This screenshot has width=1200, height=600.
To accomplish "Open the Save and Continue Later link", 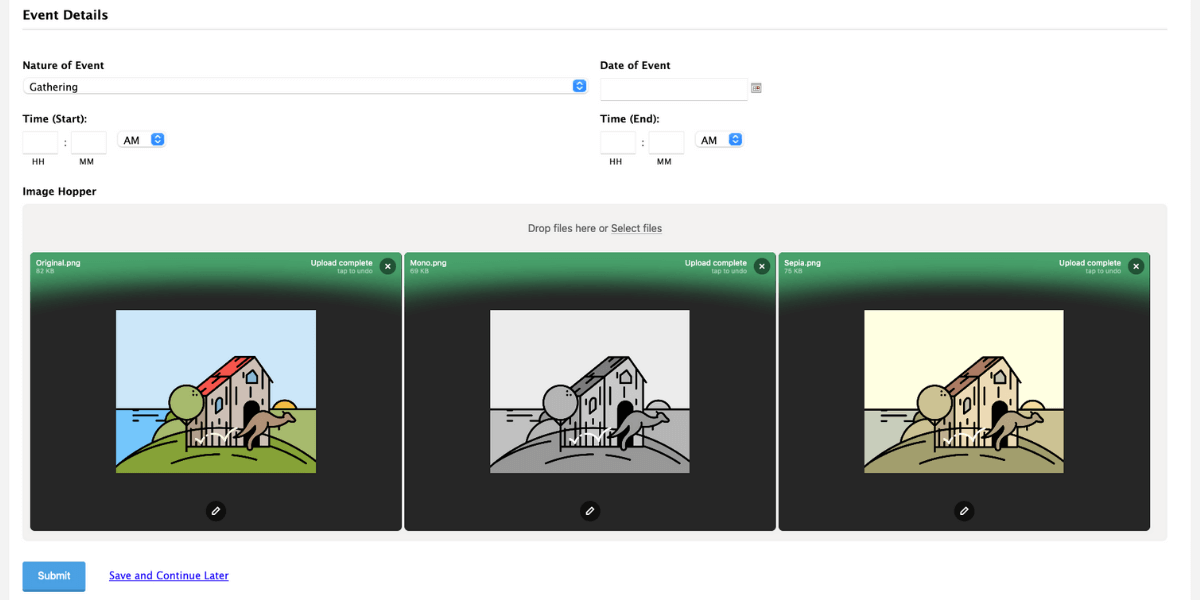I will pyautogui.click(x=169, y=576).
